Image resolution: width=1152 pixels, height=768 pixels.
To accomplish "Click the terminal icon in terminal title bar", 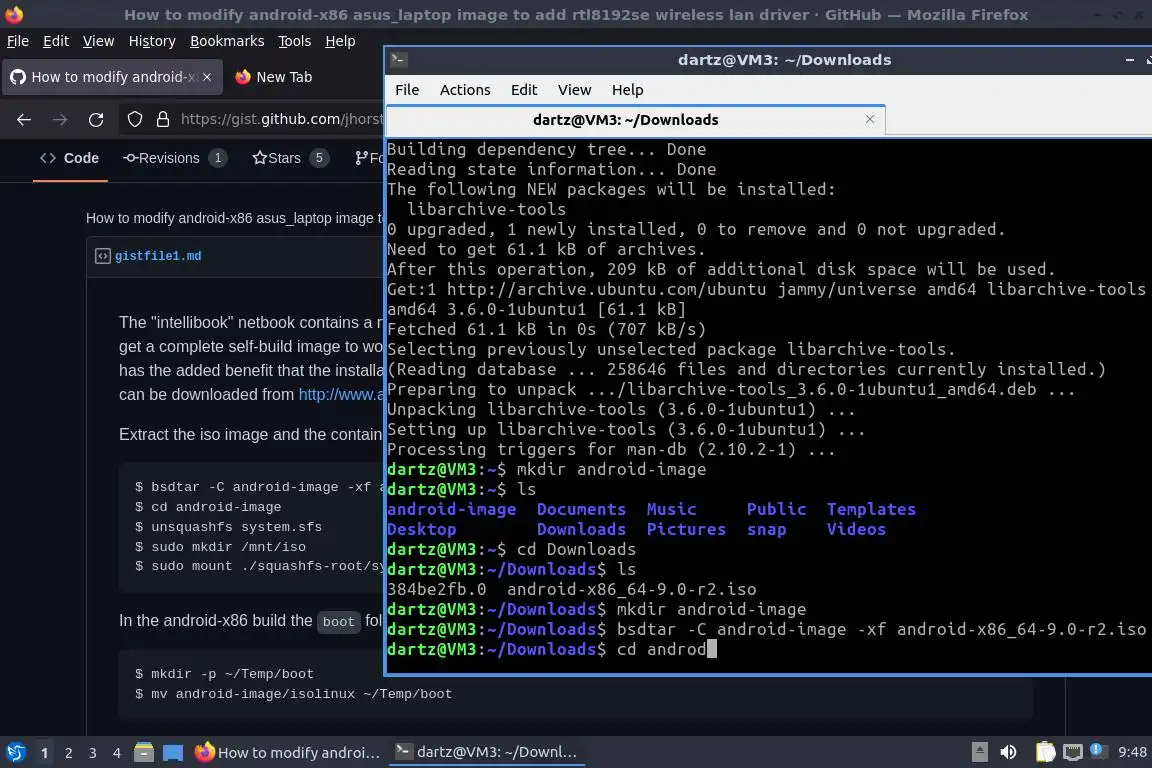I will (399, 60).
